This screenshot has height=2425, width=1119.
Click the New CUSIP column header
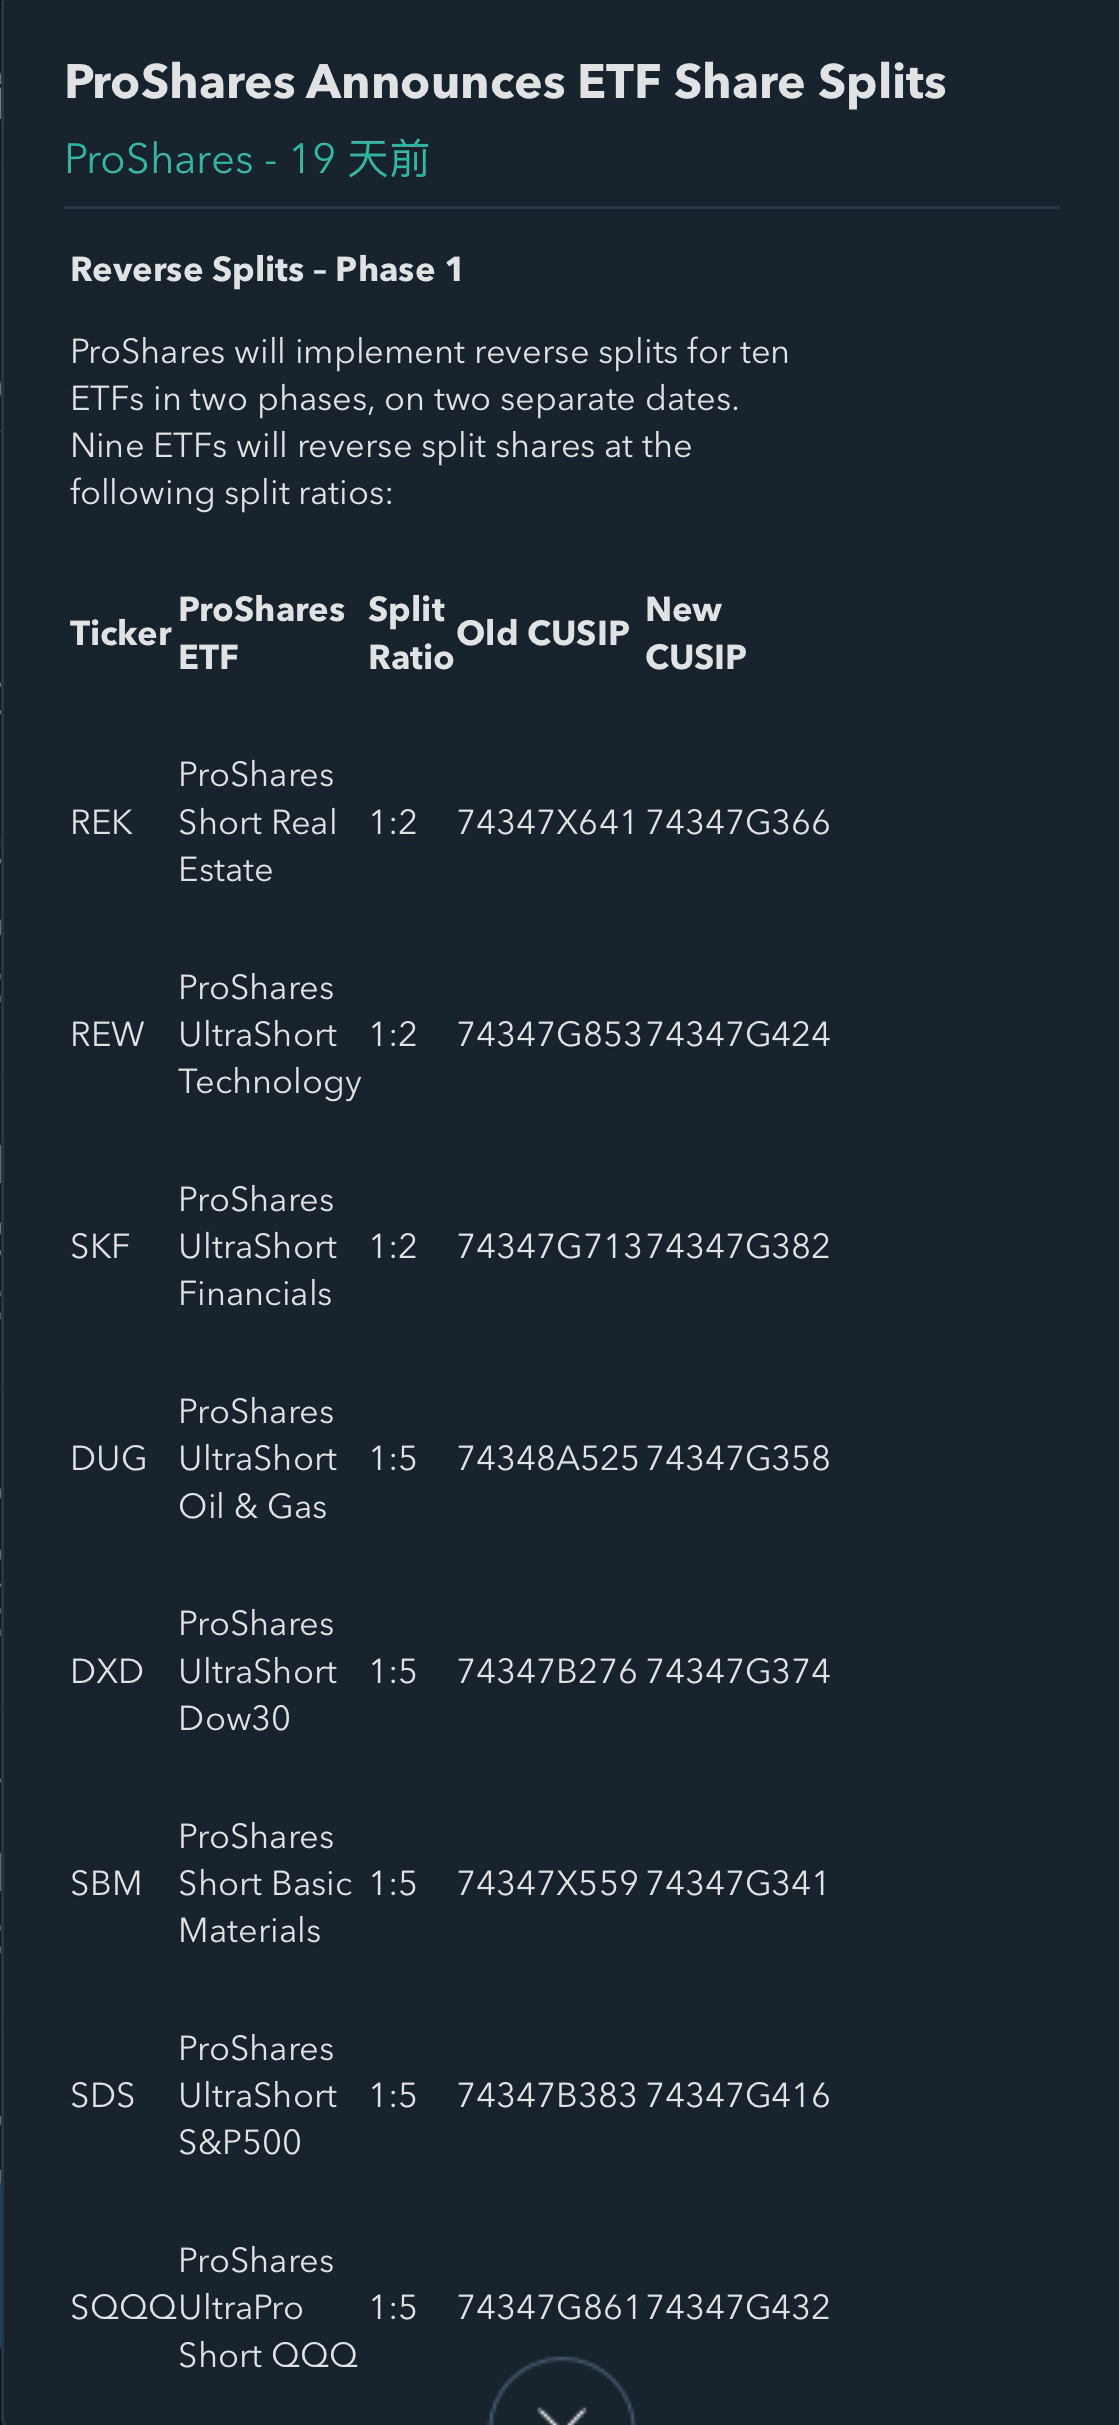(x=696, y=633)
